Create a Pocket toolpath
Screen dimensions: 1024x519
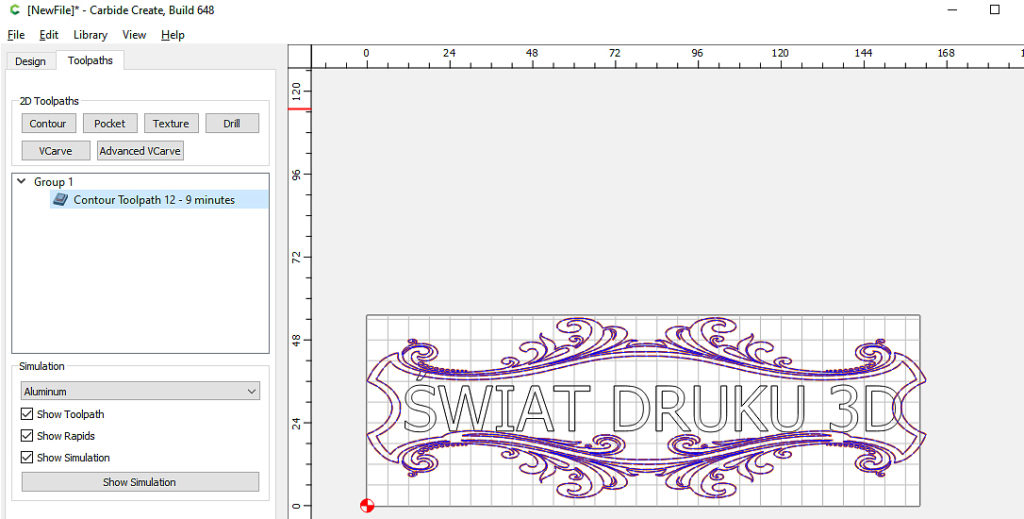point(110,123)
